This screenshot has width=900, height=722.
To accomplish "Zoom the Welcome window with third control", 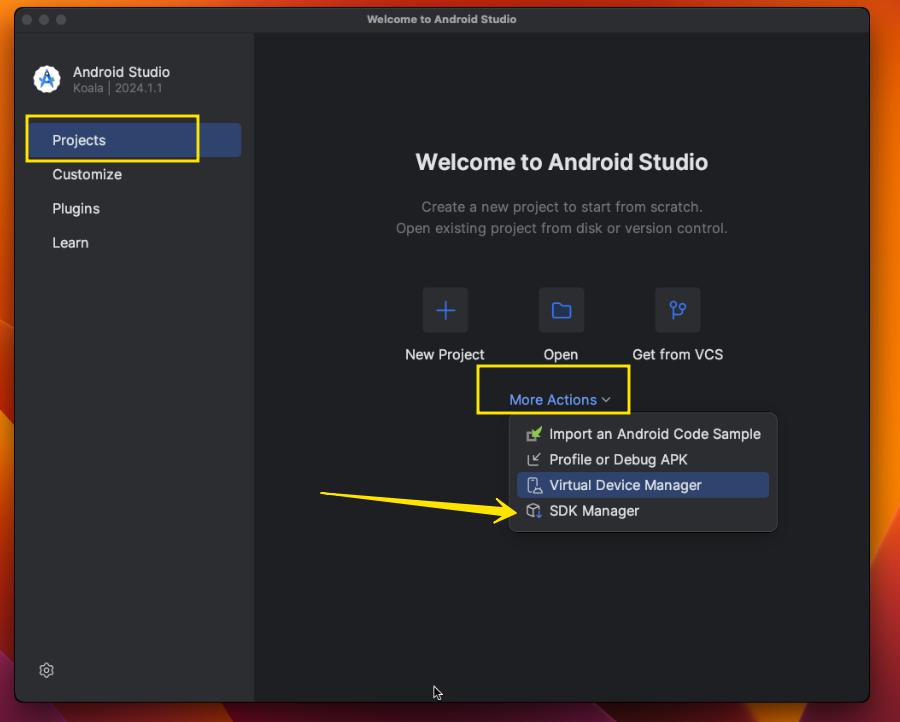I will pyautogui.click(x=61, y=20).
